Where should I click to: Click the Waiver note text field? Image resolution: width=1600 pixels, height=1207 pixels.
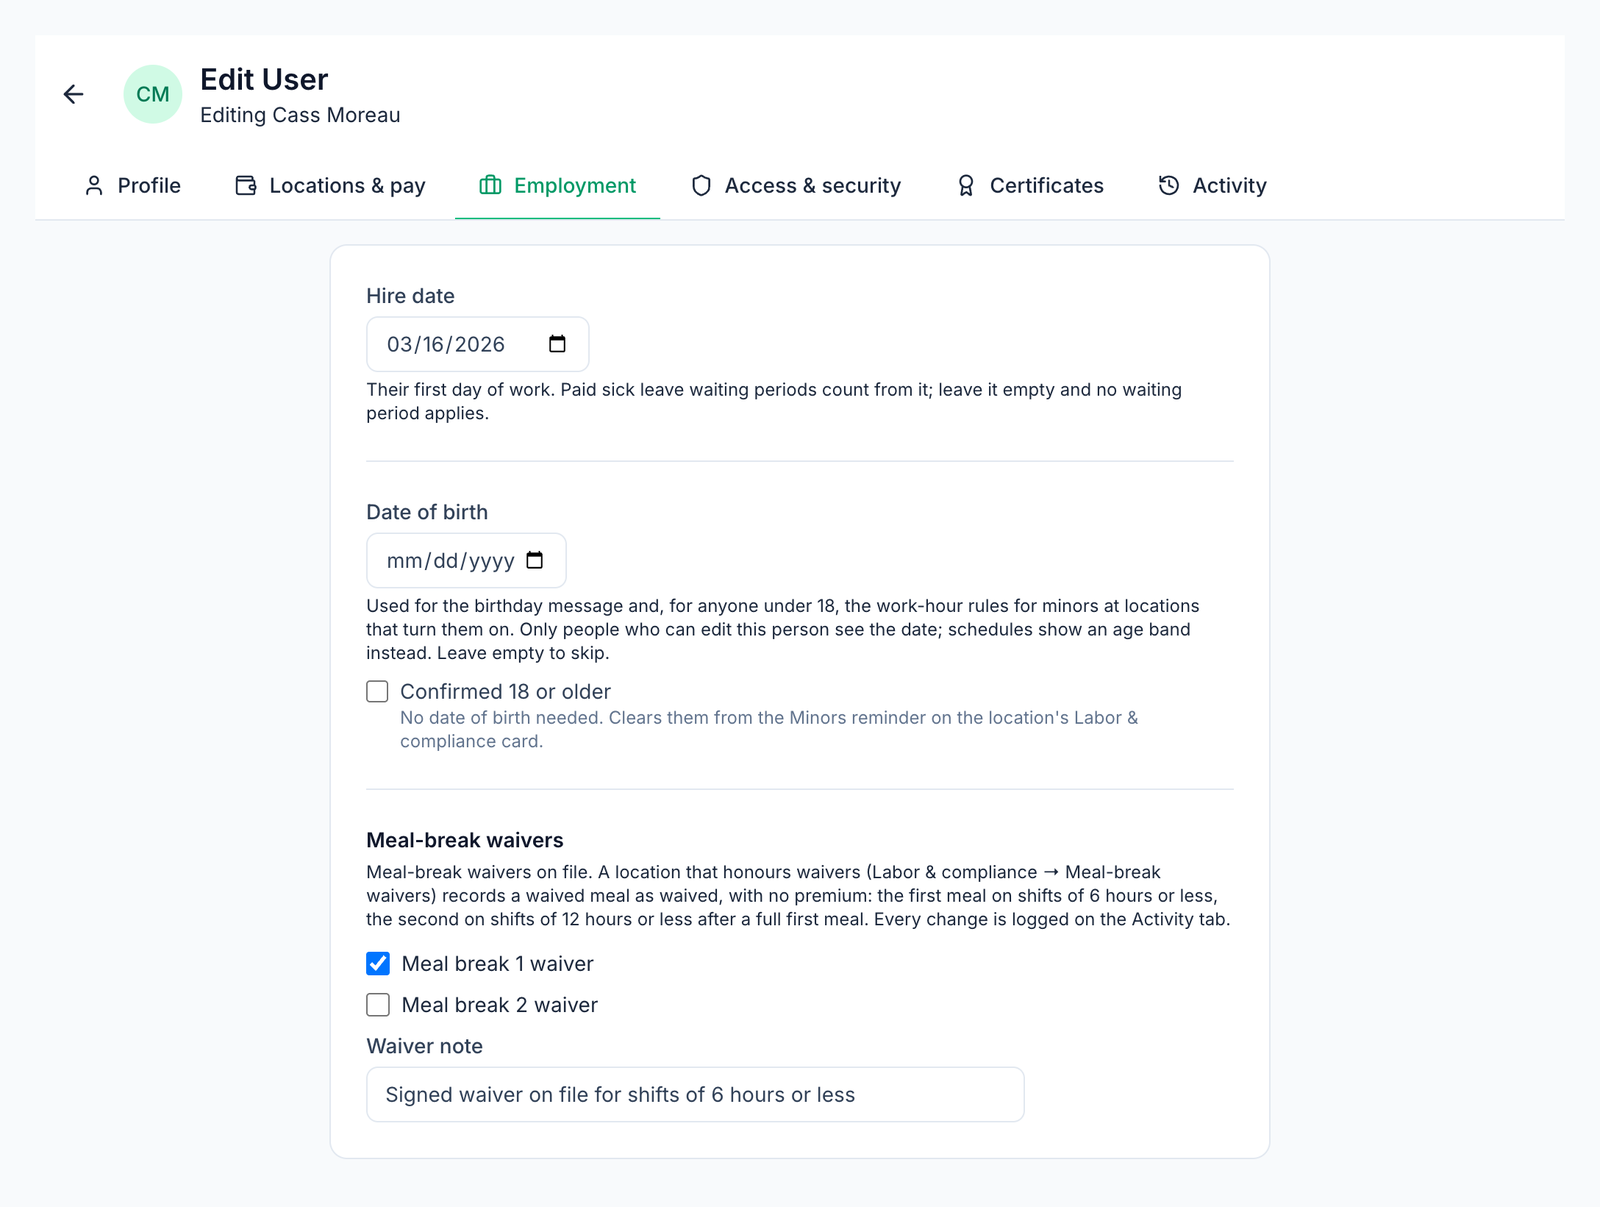click(x=695, y=1094)
